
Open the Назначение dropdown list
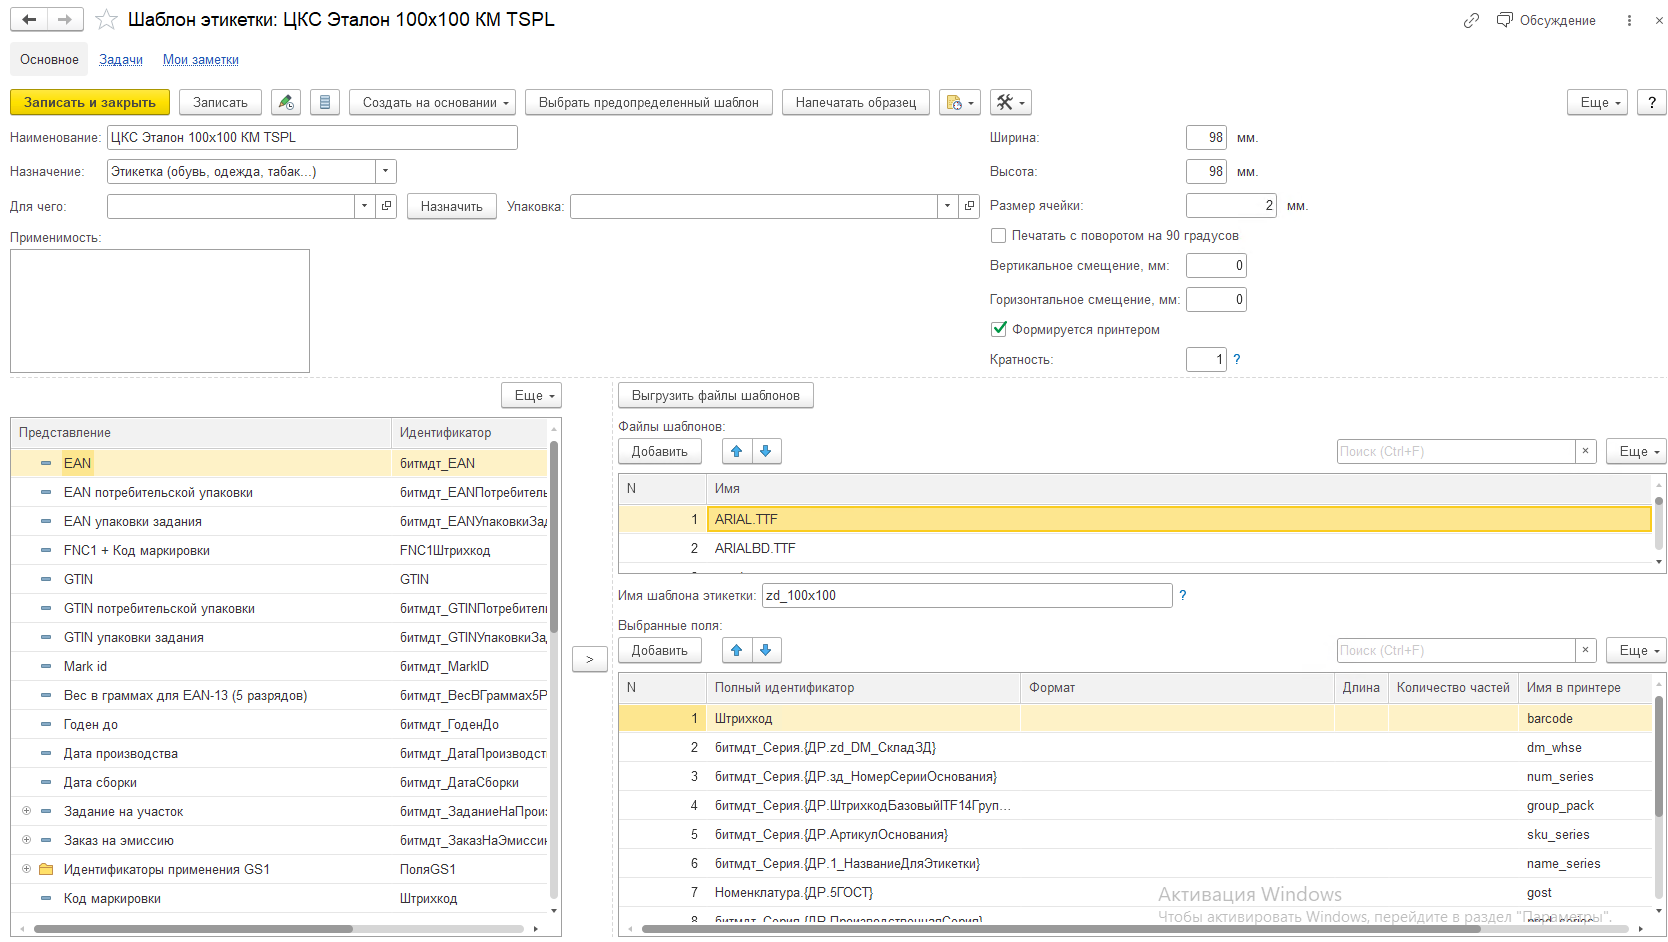point(386,171)
